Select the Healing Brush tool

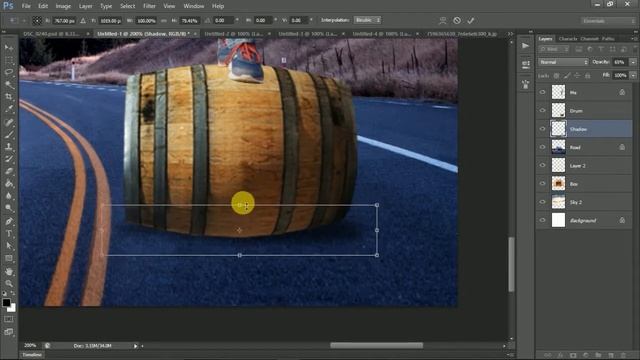pyautogui.click(x=9, y=122)
